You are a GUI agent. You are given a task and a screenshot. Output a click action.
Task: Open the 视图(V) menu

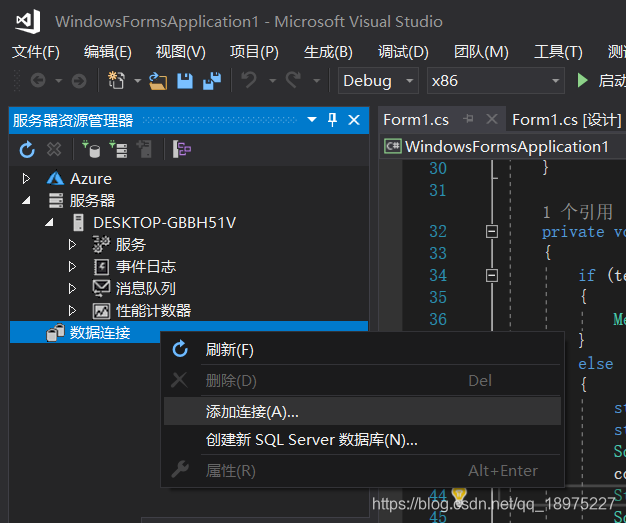180,52
